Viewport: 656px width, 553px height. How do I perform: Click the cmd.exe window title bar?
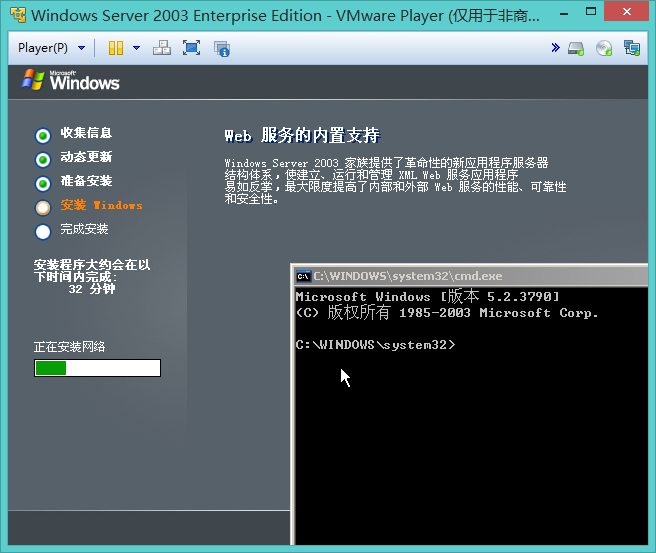pos(470,276)
